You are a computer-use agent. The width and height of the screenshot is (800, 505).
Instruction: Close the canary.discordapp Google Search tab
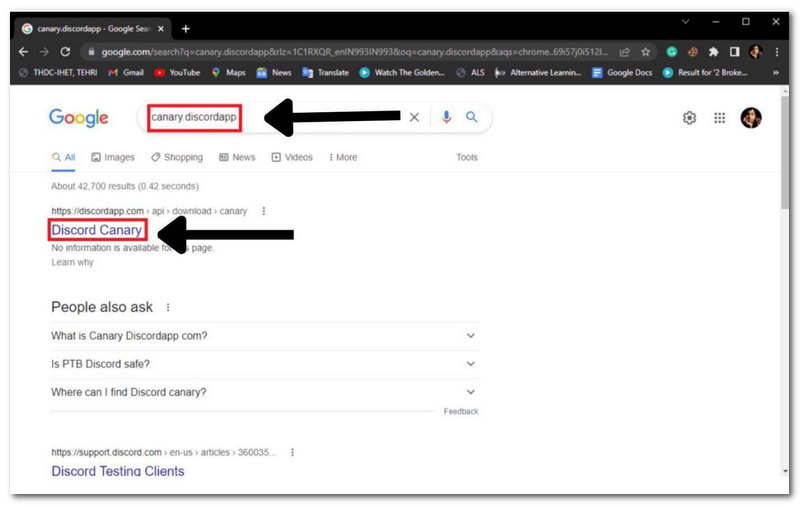[x=161, y=29]
